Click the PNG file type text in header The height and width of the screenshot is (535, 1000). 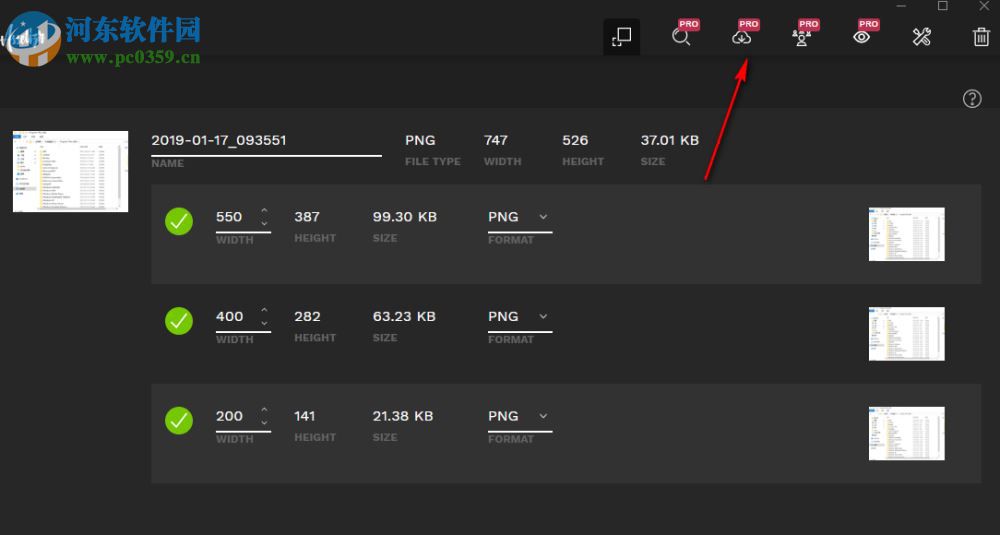tap(420, 140)
